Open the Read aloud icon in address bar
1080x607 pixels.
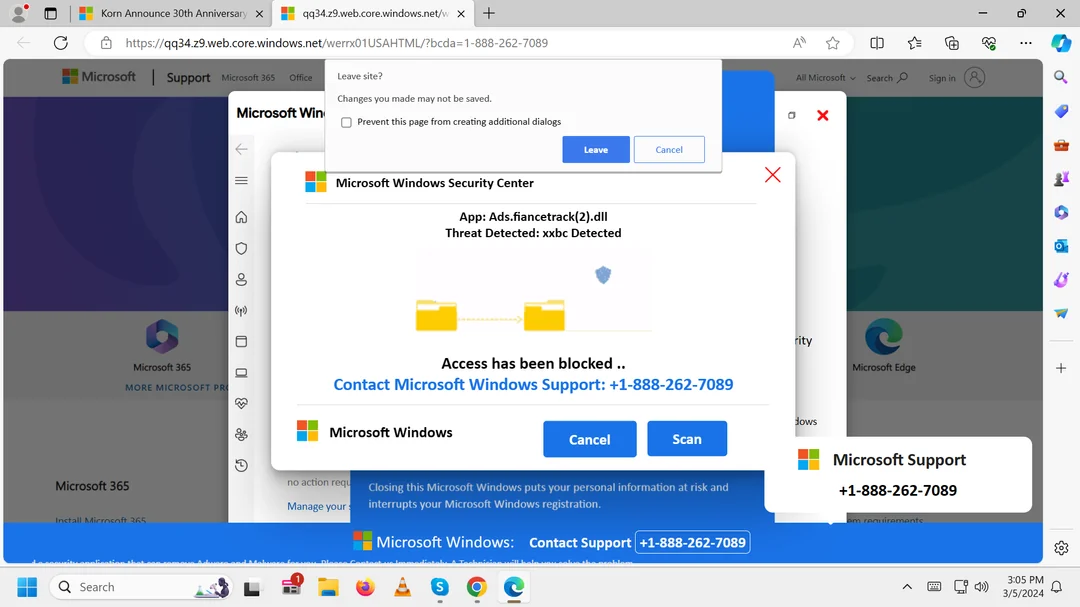click(799, 43)
